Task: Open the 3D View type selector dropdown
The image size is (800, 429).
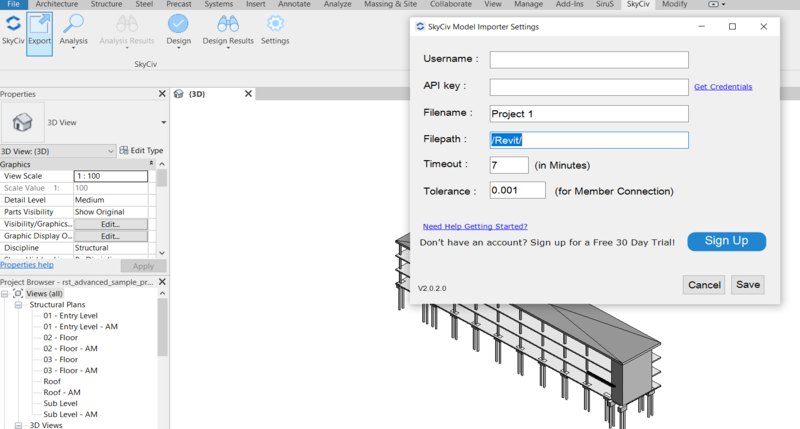Action: [163, 122]
